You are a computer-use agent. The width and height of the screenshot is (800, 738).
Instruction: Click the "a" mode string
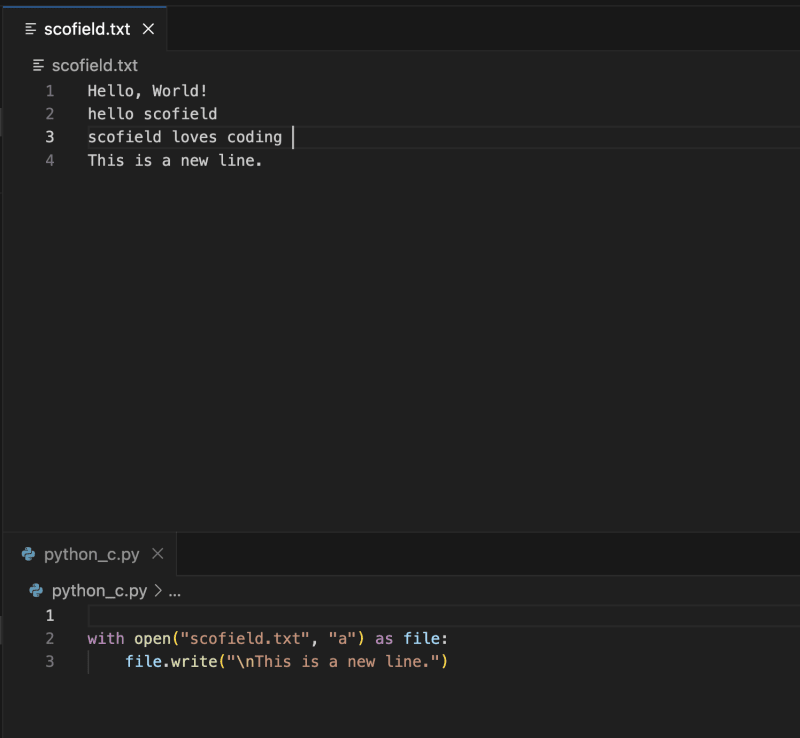tap(342, 638)
